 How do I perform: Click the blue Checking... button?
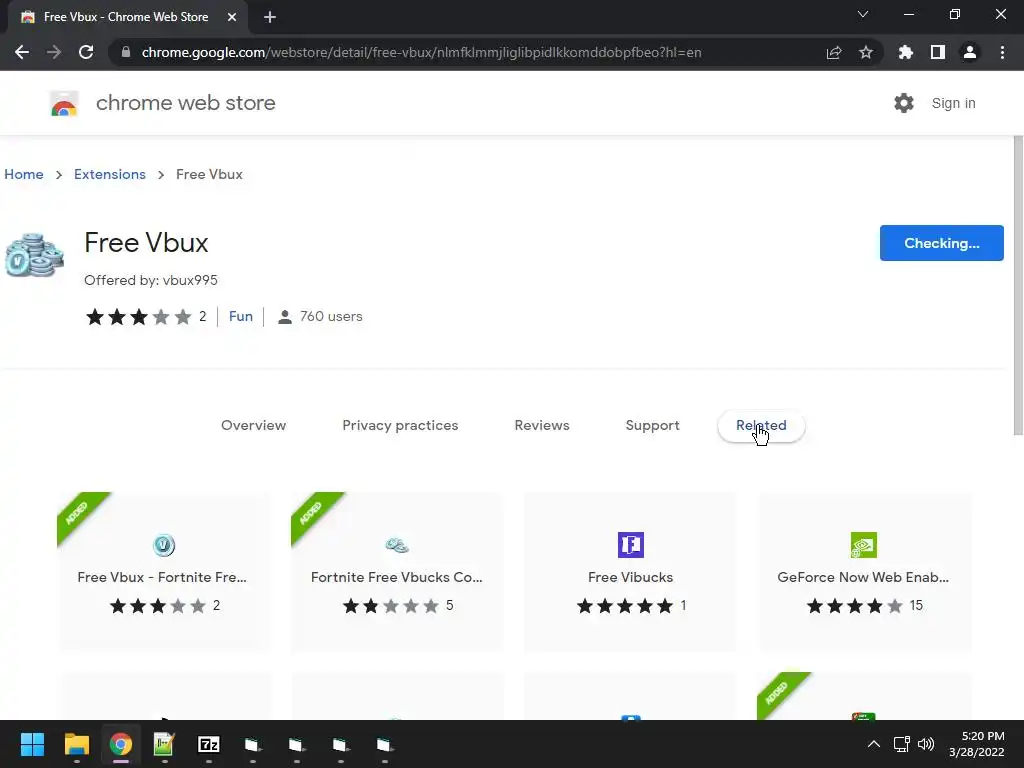pos(941,243)
